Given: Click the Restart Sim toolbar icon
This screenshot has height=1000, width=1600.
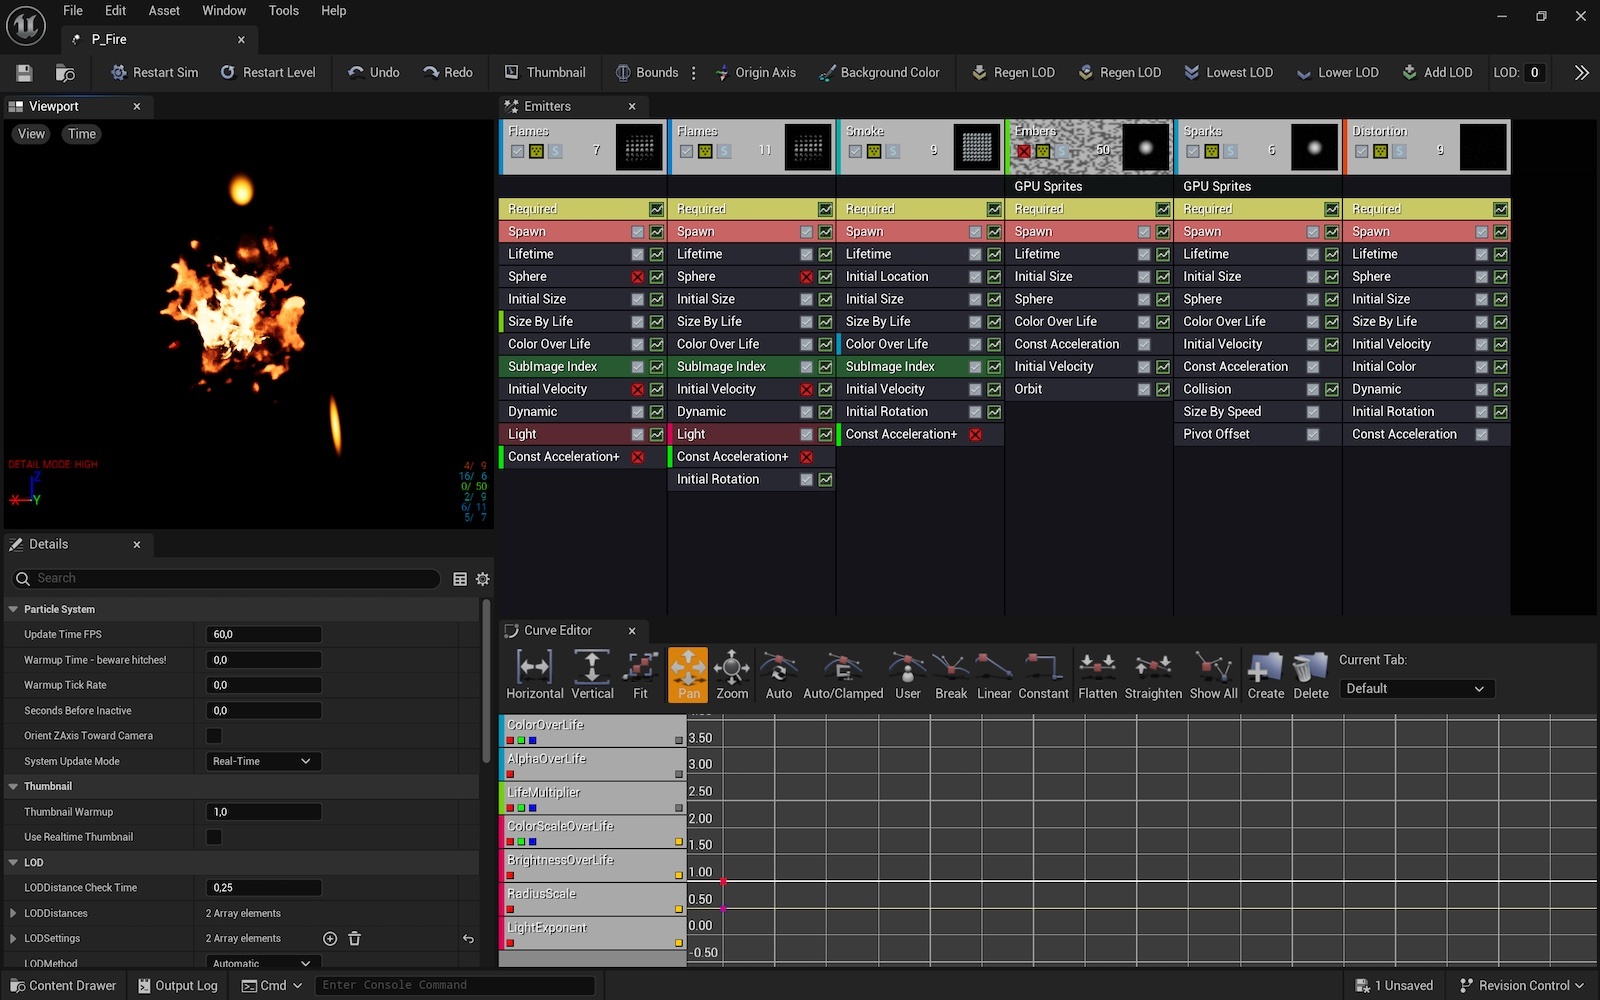Looking at the screenshot, I should coord(119,72).
